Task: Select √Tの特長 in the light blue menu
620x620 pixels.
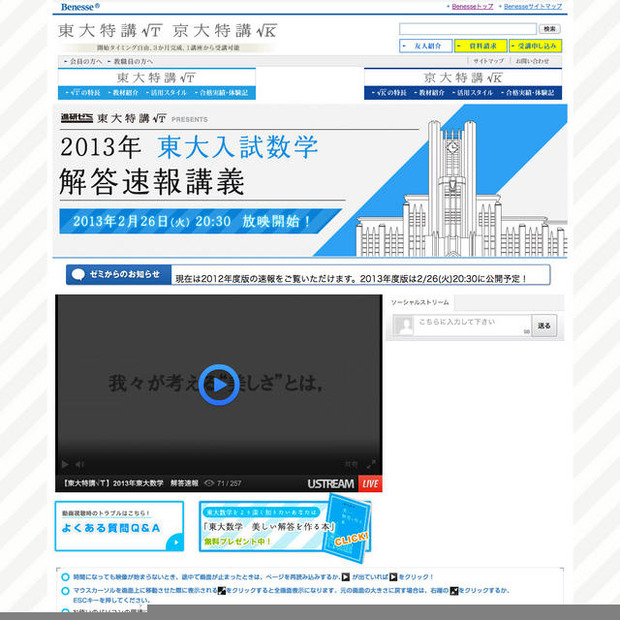Action: click(x=83, y=93)
